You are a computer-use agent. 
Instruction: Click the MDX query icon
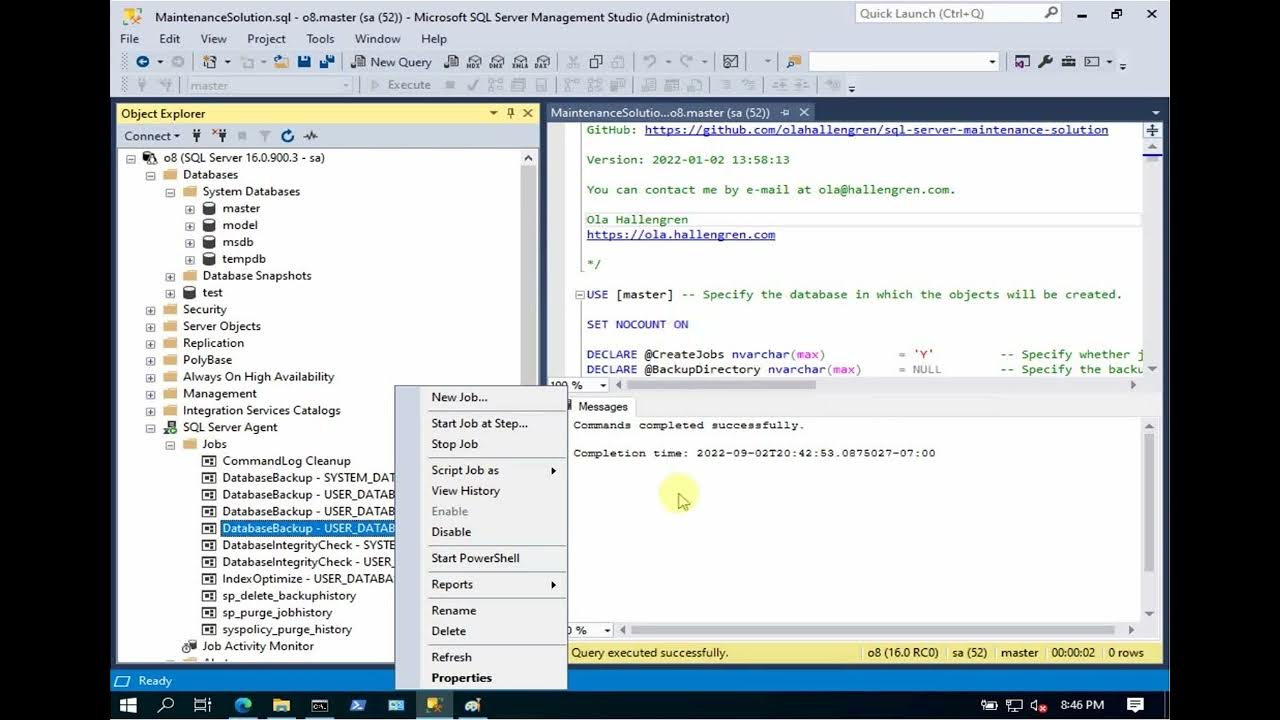coord(475,62)
